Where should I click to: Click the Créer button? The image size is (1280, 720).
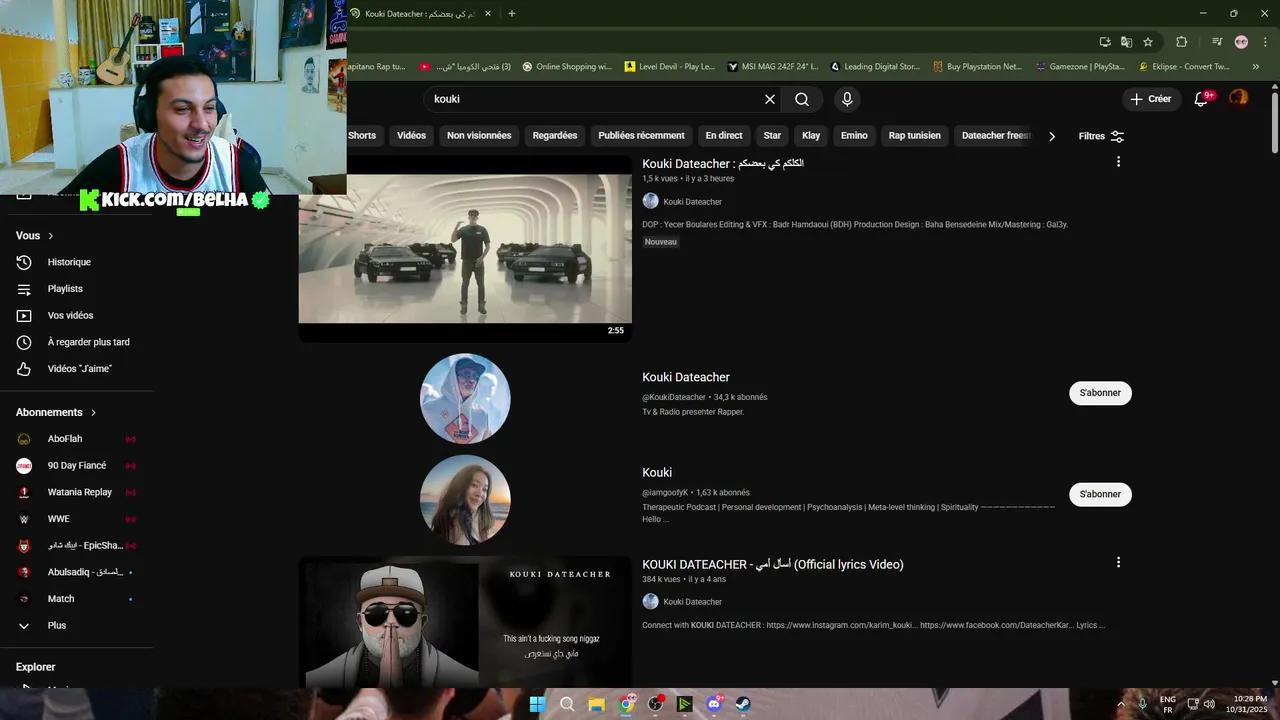click(1150, 99)
